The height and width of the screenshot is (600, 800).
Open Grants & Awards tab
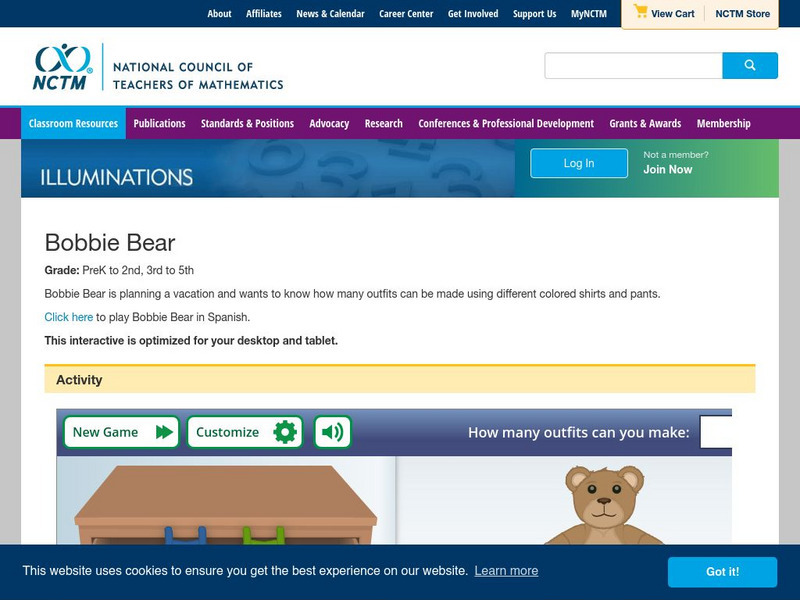tap(645, 123)
